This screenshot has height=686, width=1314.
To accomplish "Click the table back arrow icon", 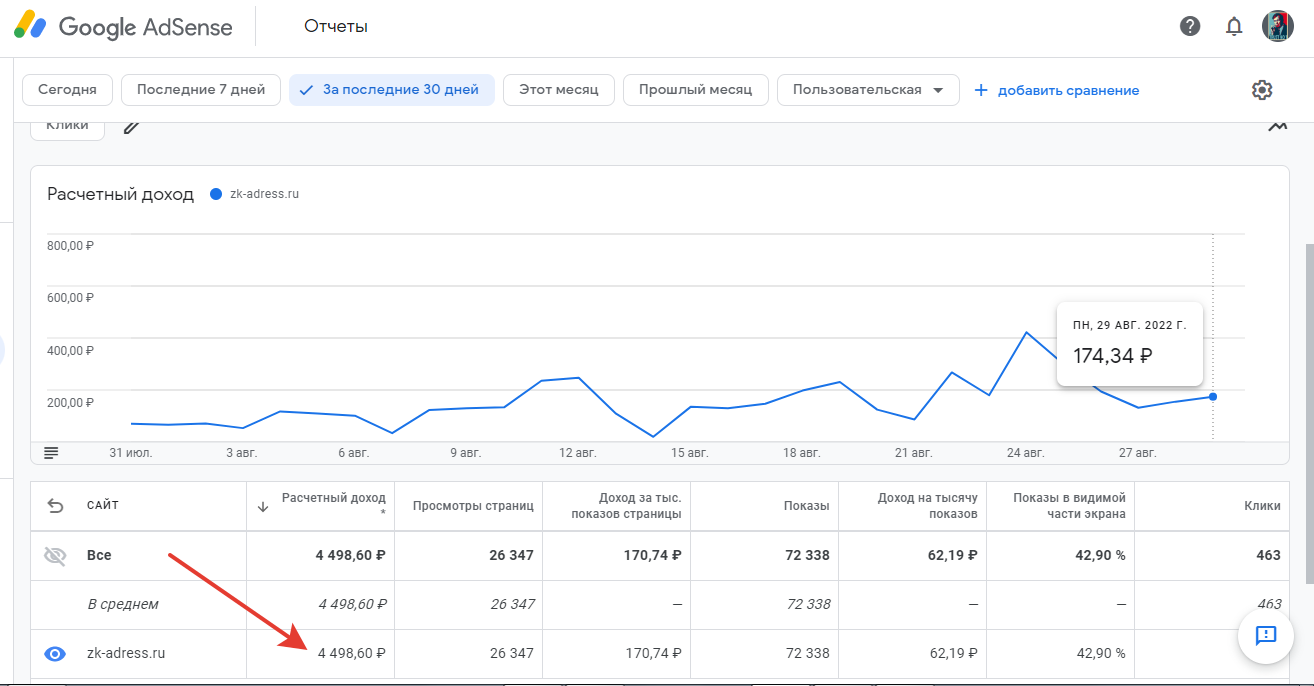I will click(56, 506).
